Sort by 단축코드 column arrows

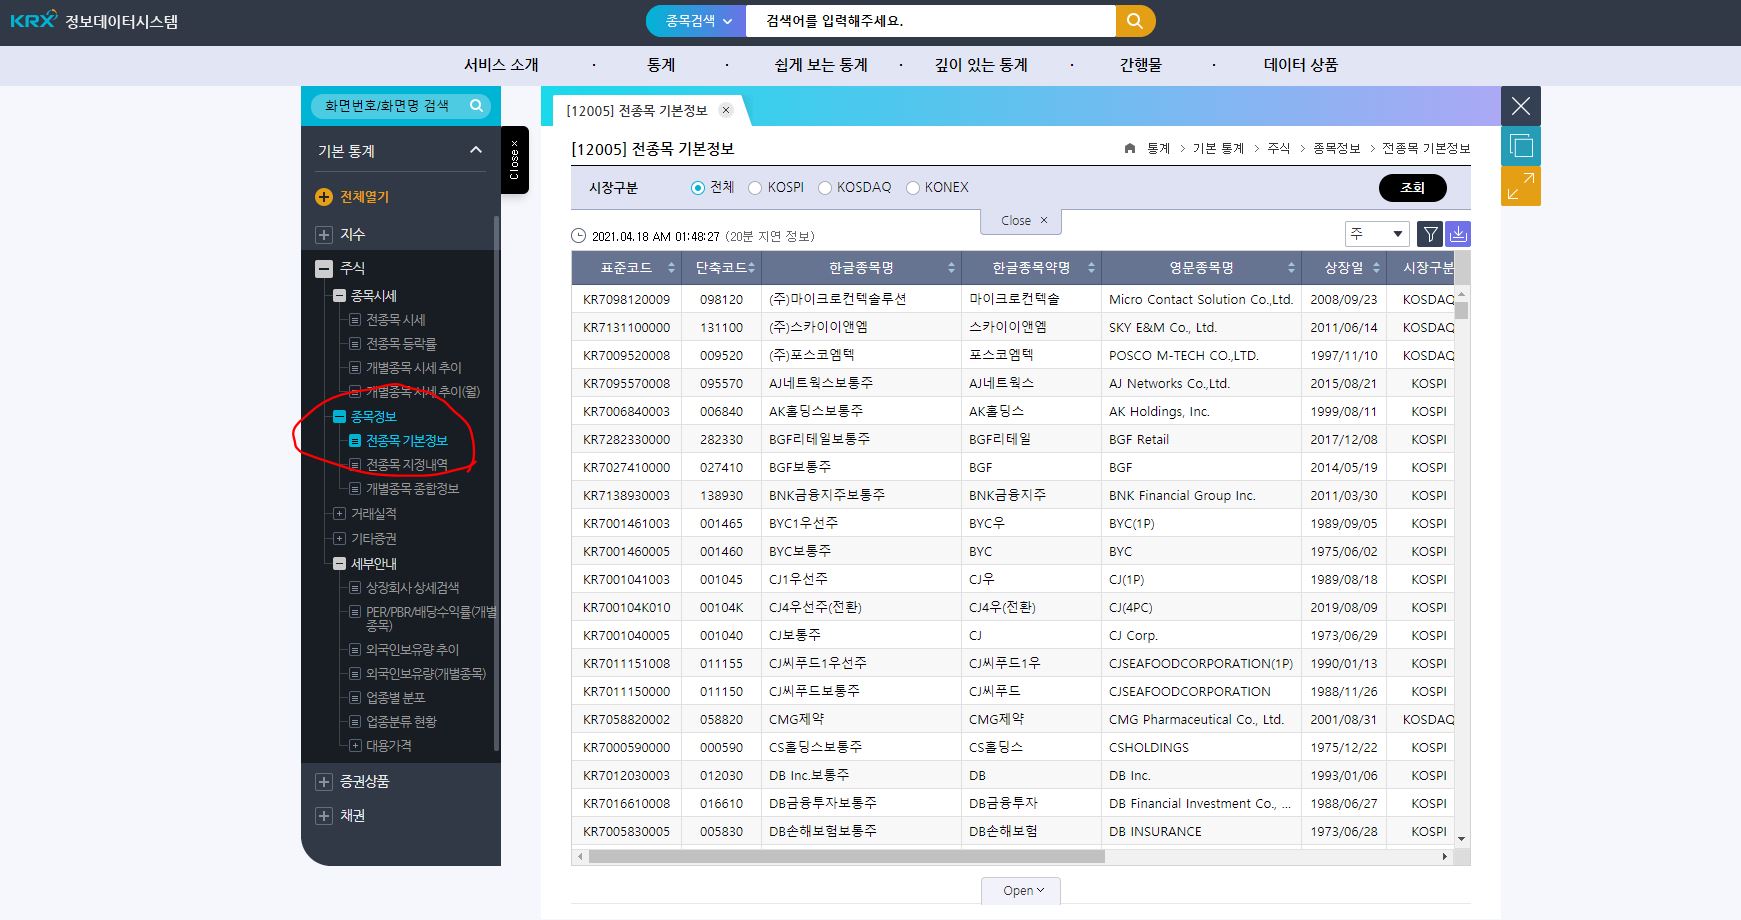click(x=751, y=268)
